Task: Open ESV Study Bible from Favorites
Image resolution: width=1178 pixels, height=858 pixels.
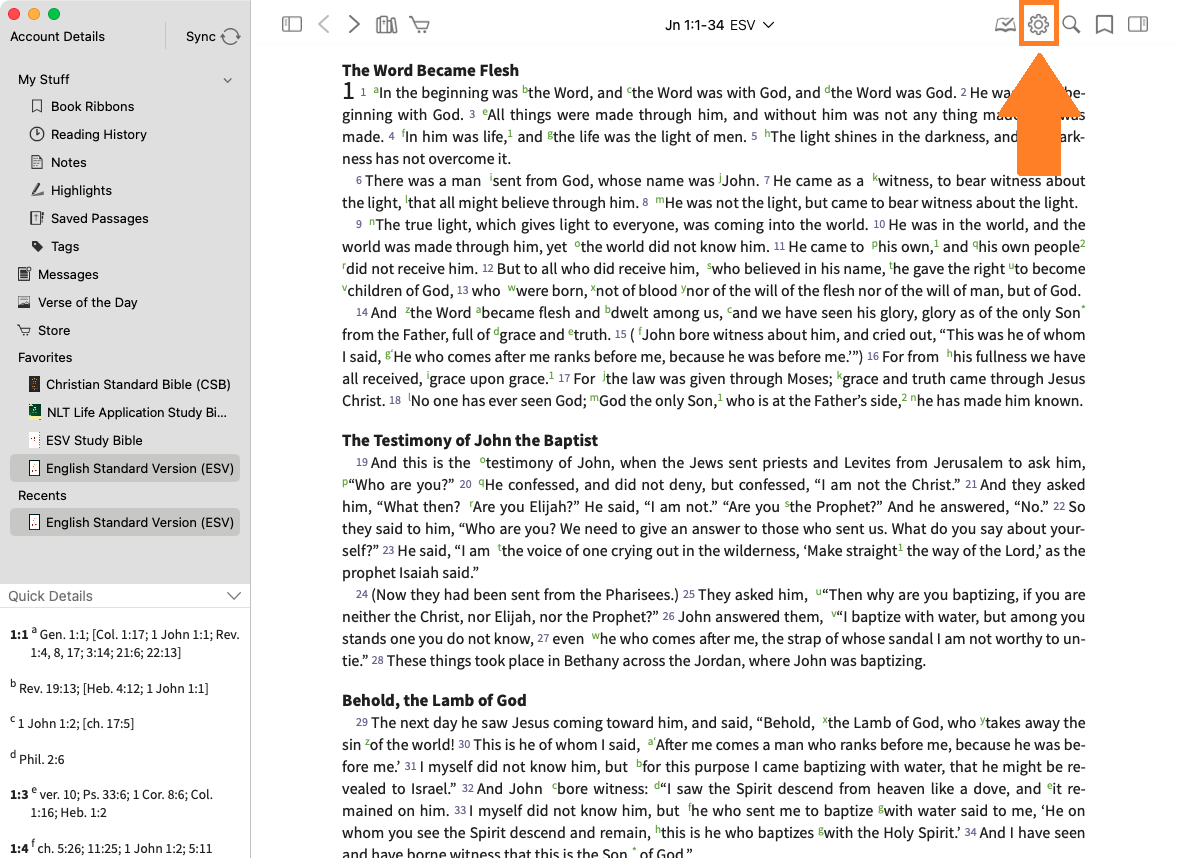Action: point(94,440)
